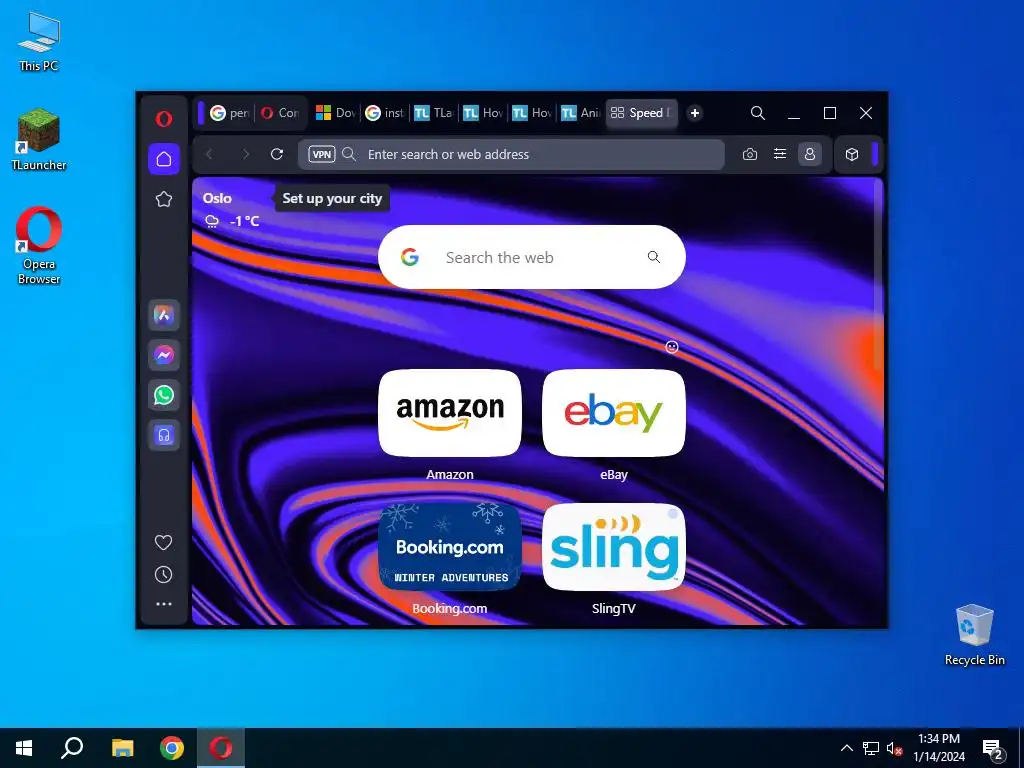The height and width of the screenshot is (768, 1024).
Task: Open a new tab with plus button
Action: tap(695, 113)
